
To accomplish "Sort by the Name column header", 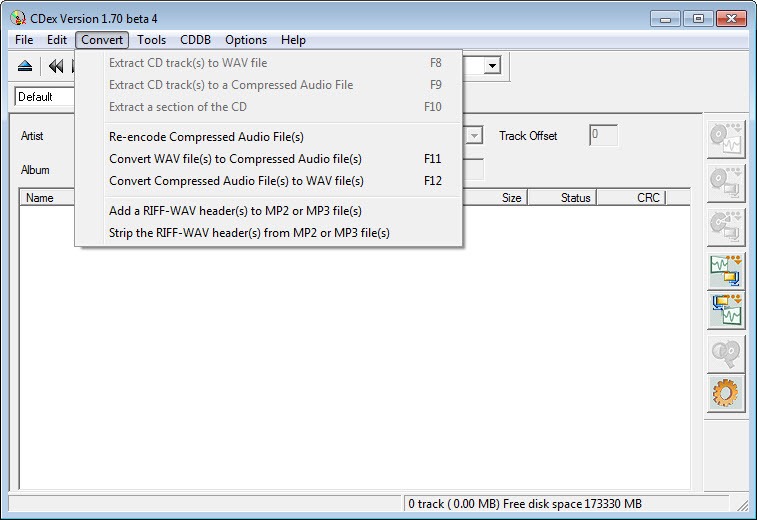I will 47,197.
